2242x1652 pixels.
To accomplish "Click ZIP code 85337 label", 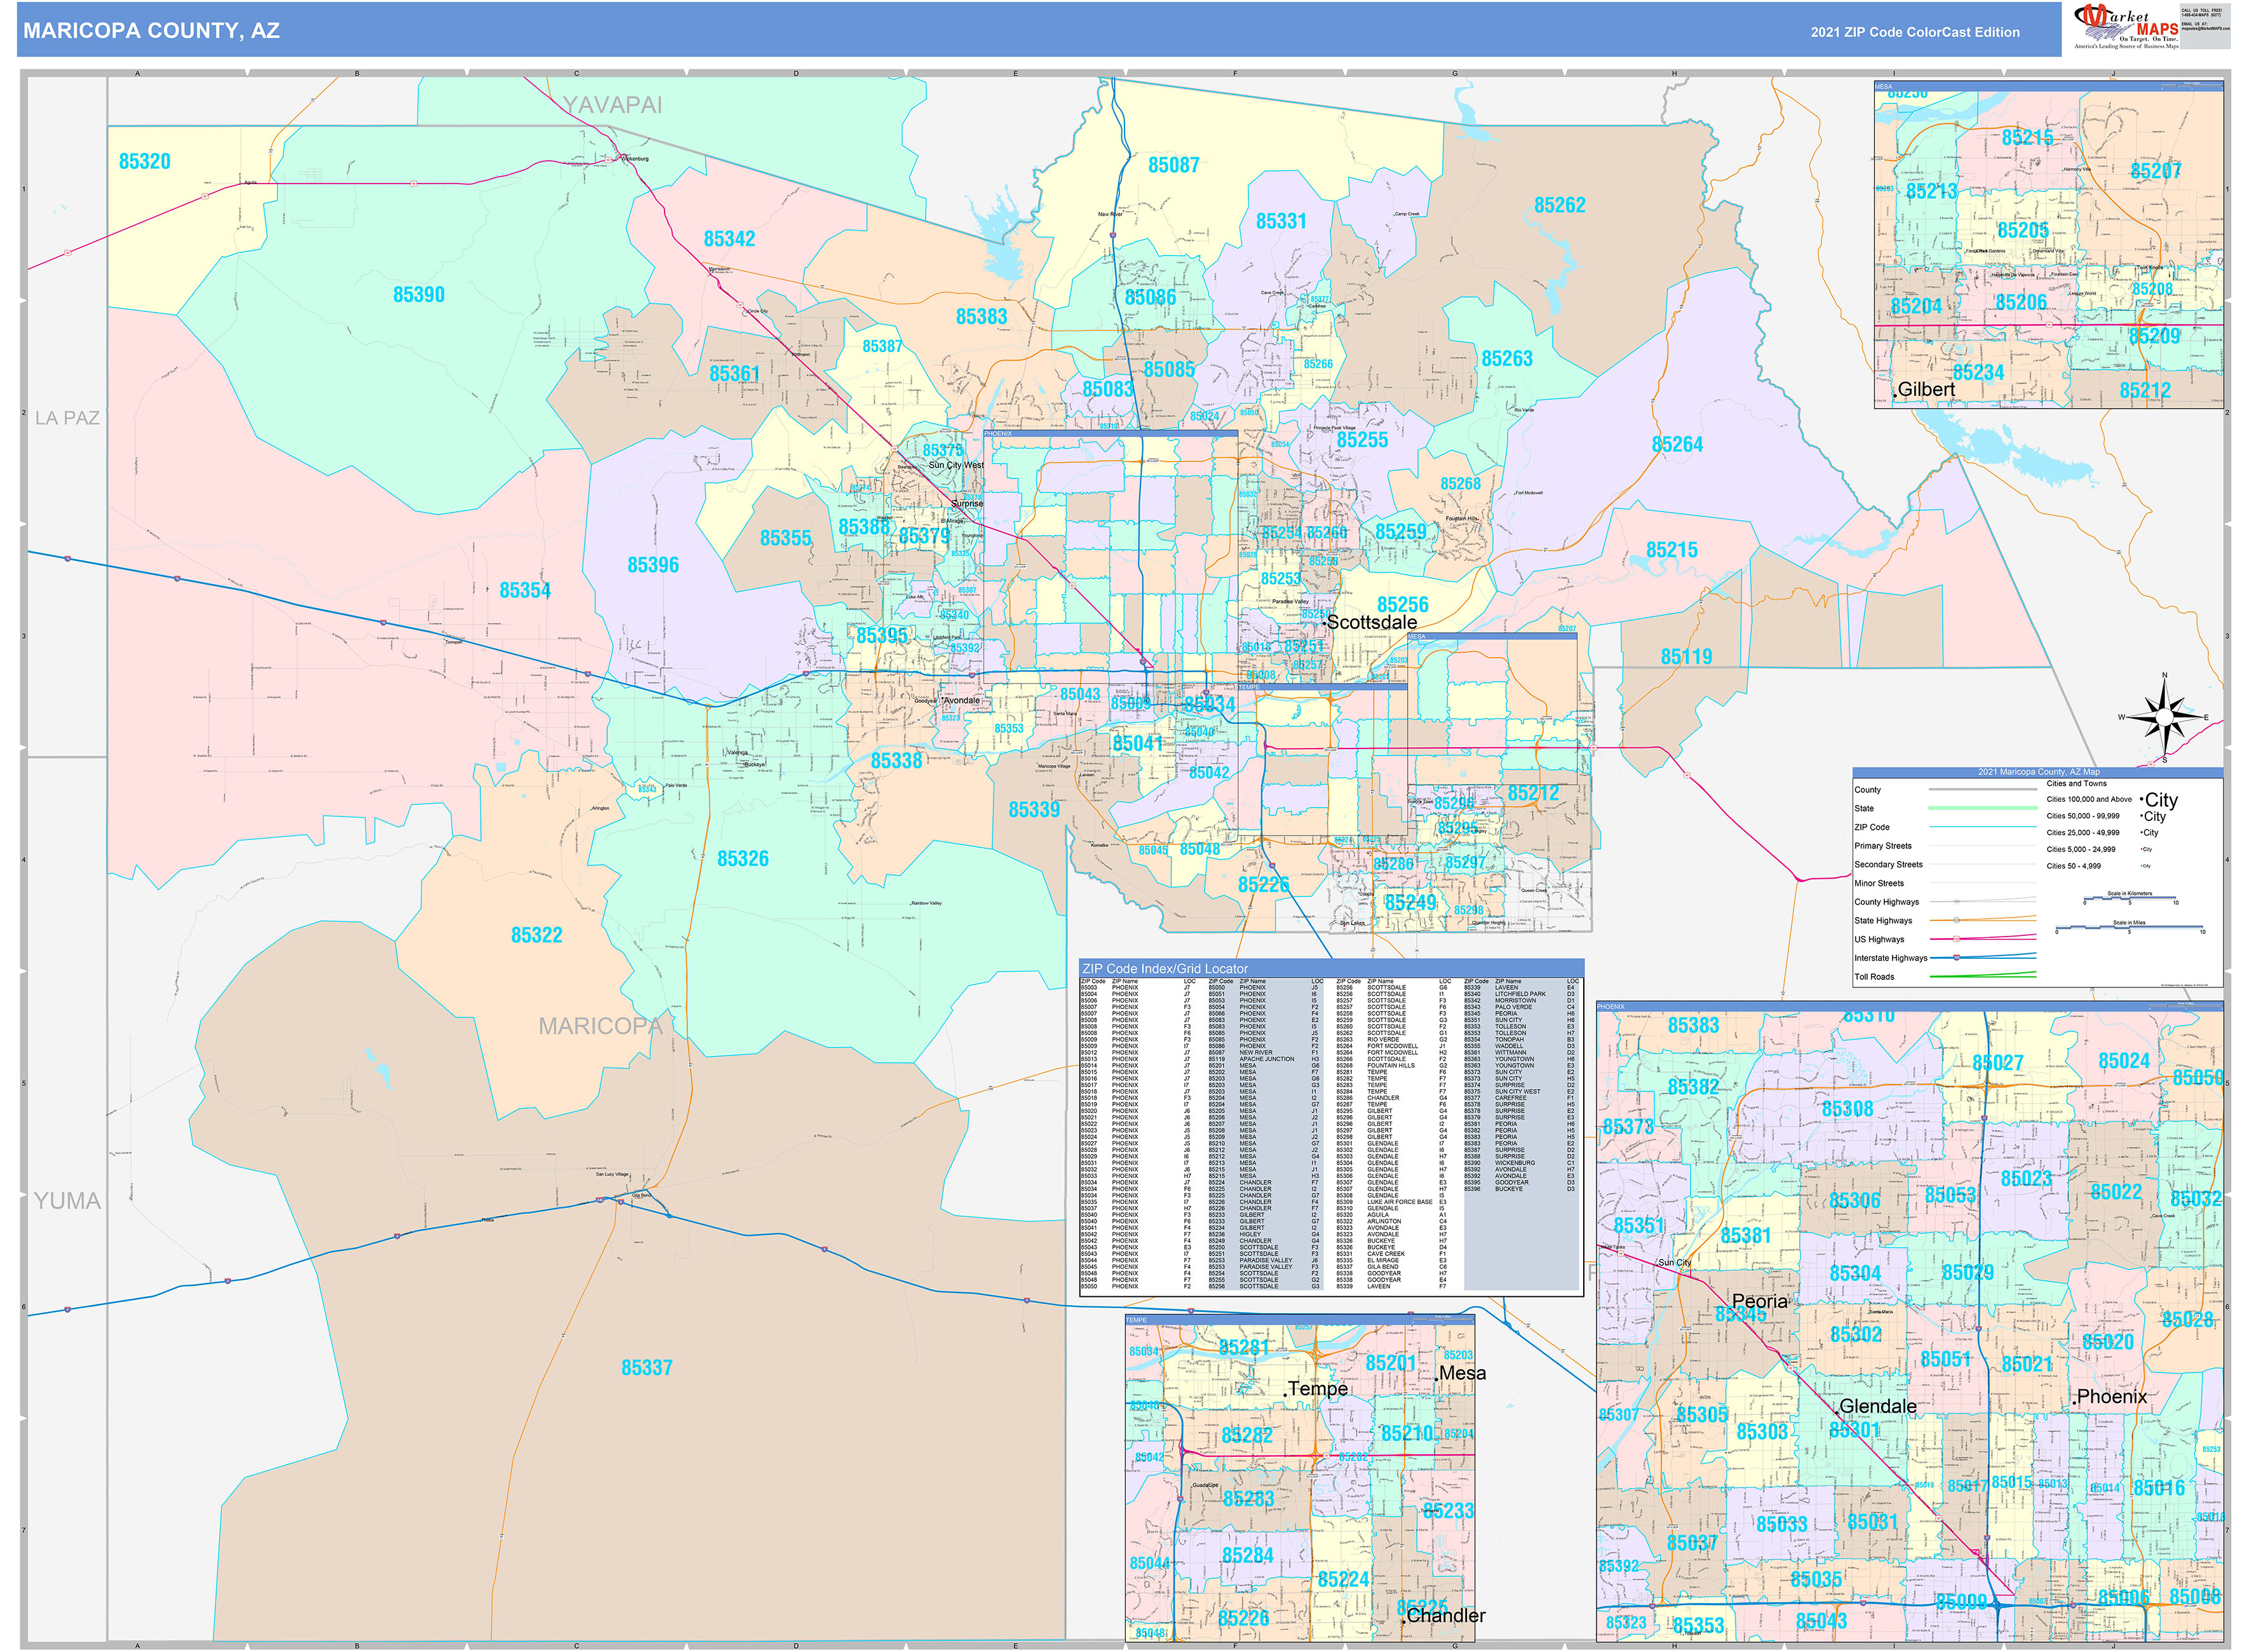I will 646,1368.
